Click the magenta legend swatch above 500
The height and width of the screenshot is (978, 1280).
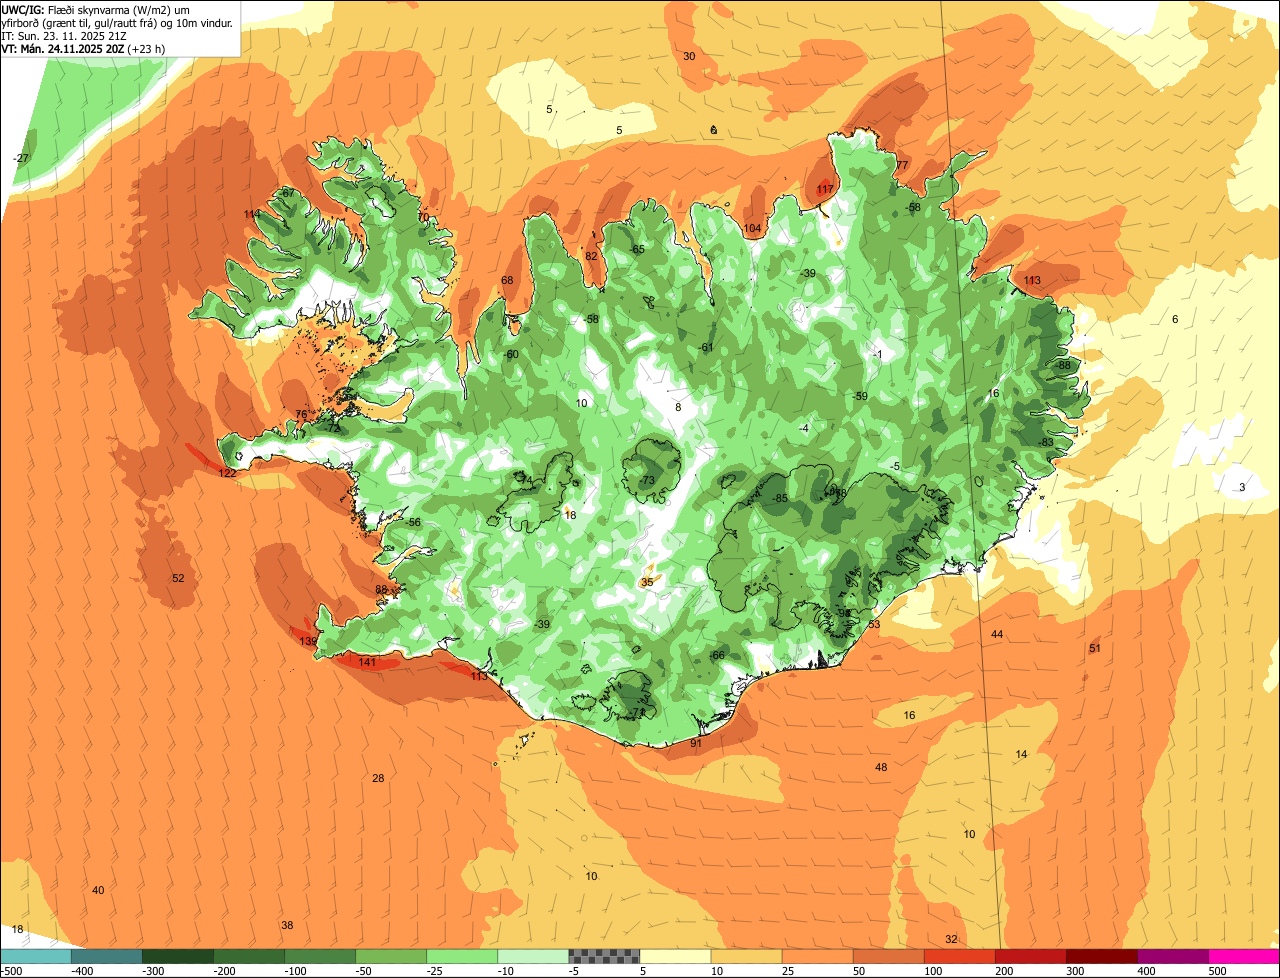point(1244,956)
